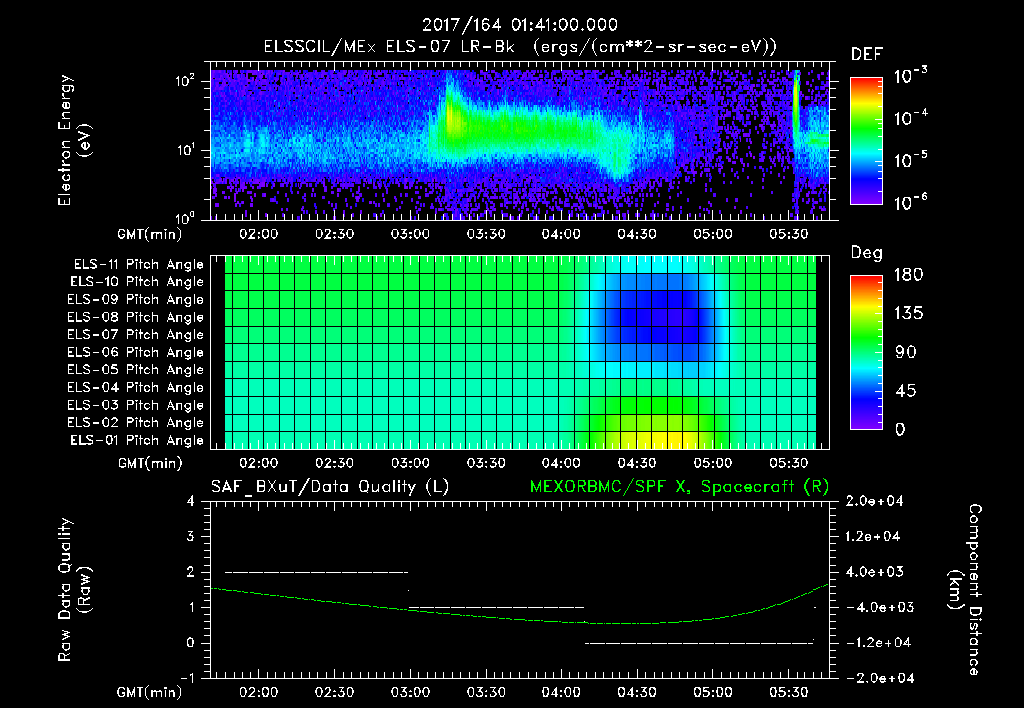1024x708 pixels.
Task: Click the green MEXORBMC/SPF X, Spacecraft (R) heading
Action: point(679,487)
